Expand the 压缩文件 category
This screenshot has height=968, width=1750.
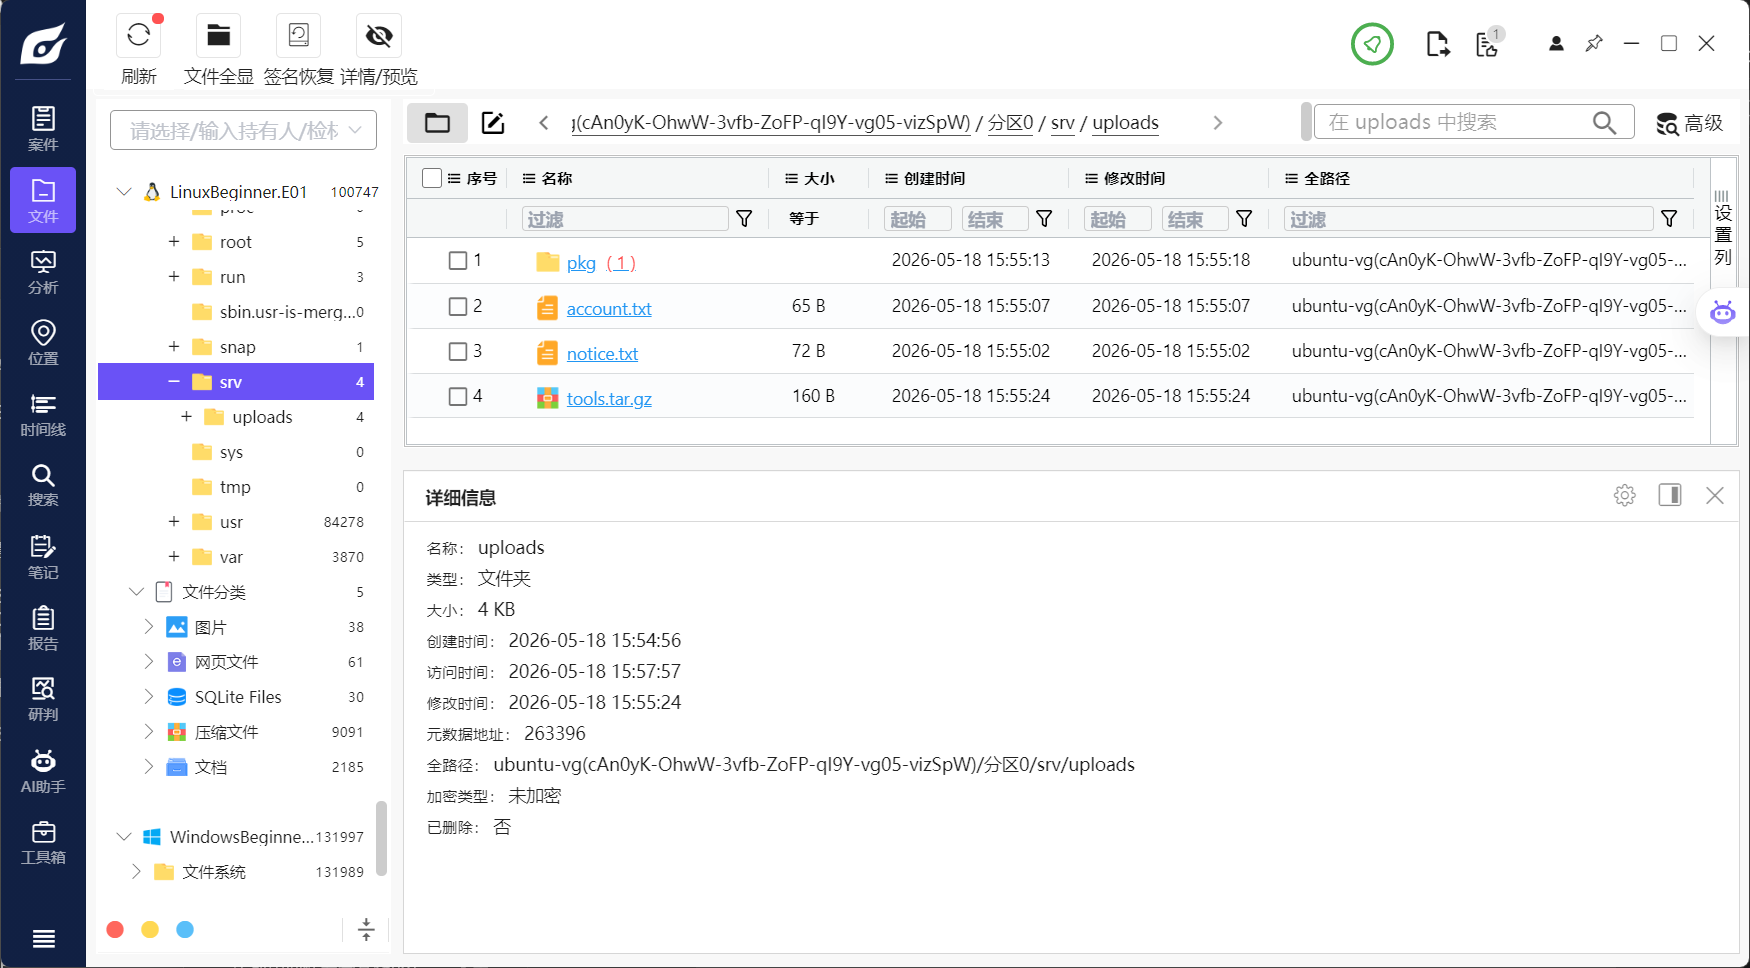pyautogui.click(x=149, y=731)
